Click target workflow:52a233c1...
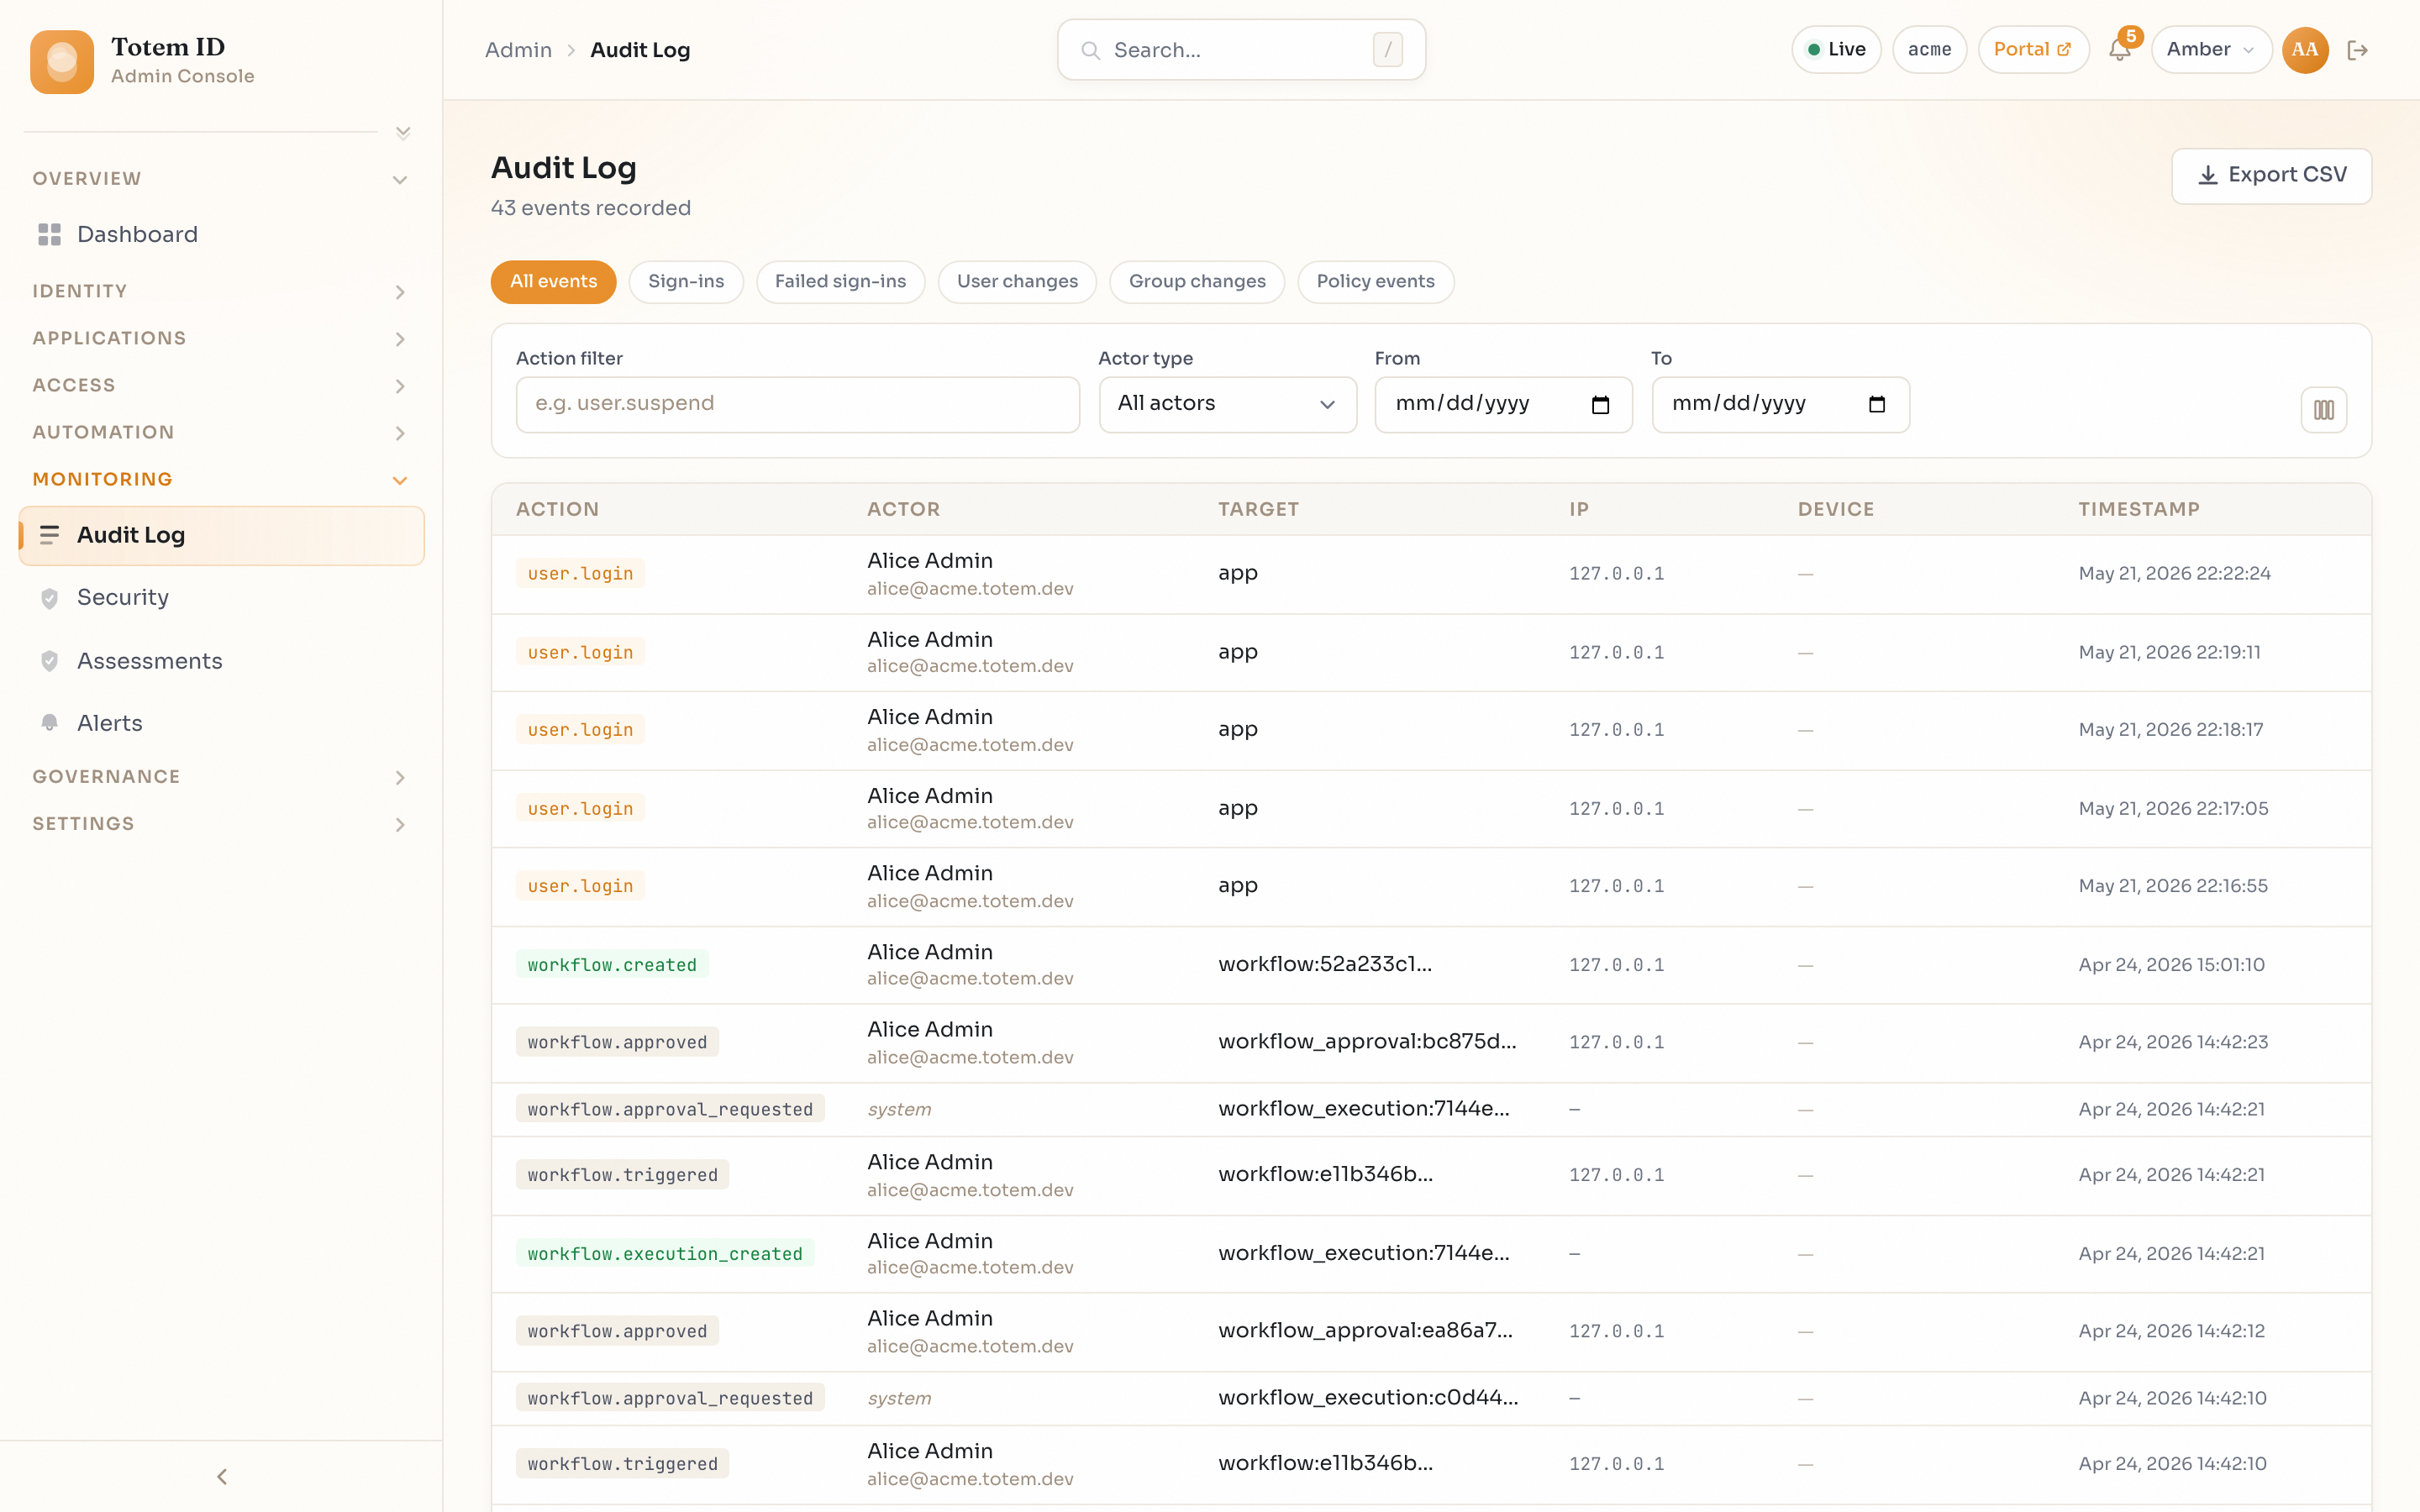2420x1512 pixels. click(1324, 965)
